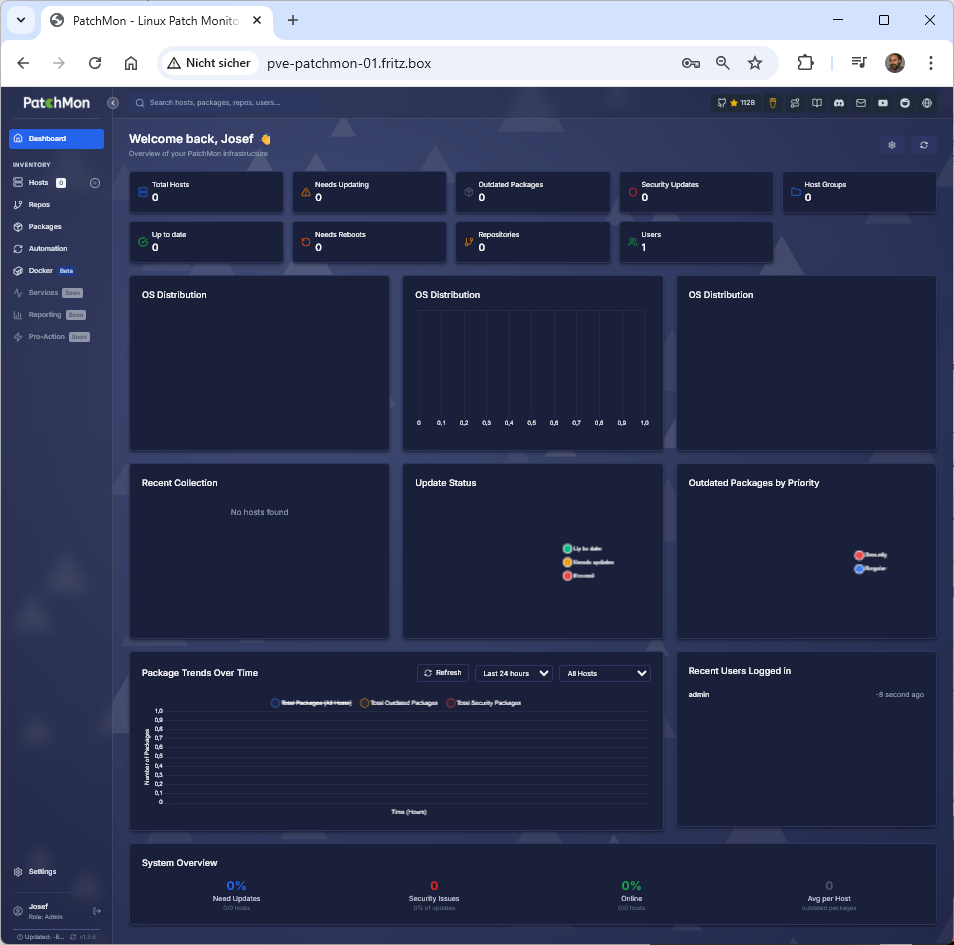The image size is (954, 945).
Task: Click the logout icon beside Josef
Action: 97,911
